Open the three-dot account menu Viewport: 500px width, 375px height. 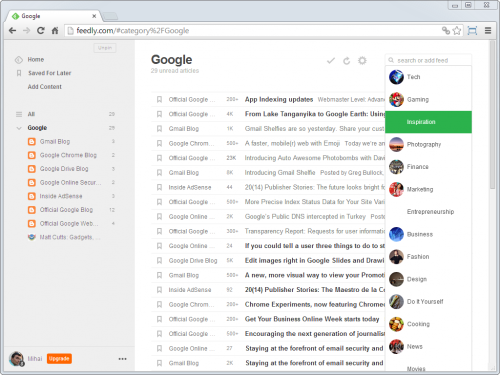tap(122, 359)
